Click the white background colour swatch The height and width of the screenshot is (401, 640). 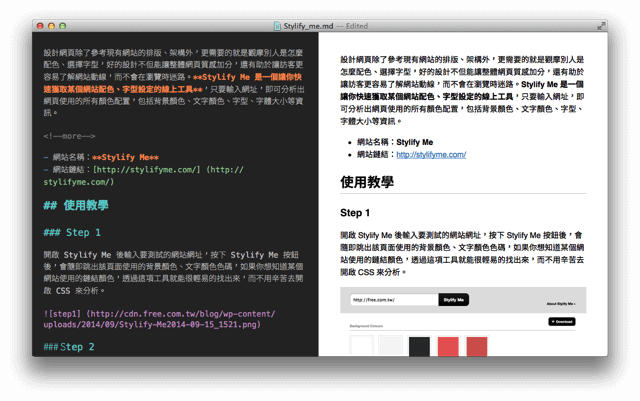362,346
